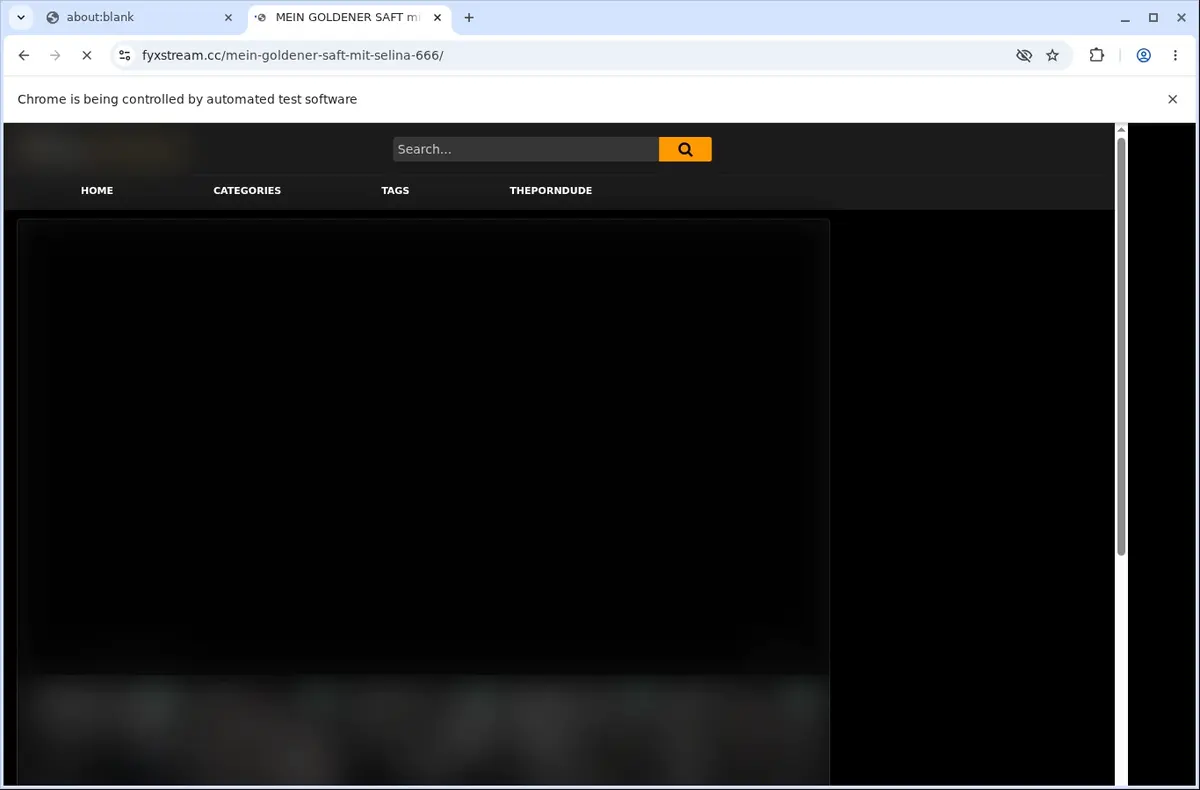
Task: Click the blurred site logo
Action: pyautogui.click(x=101, y=150)
